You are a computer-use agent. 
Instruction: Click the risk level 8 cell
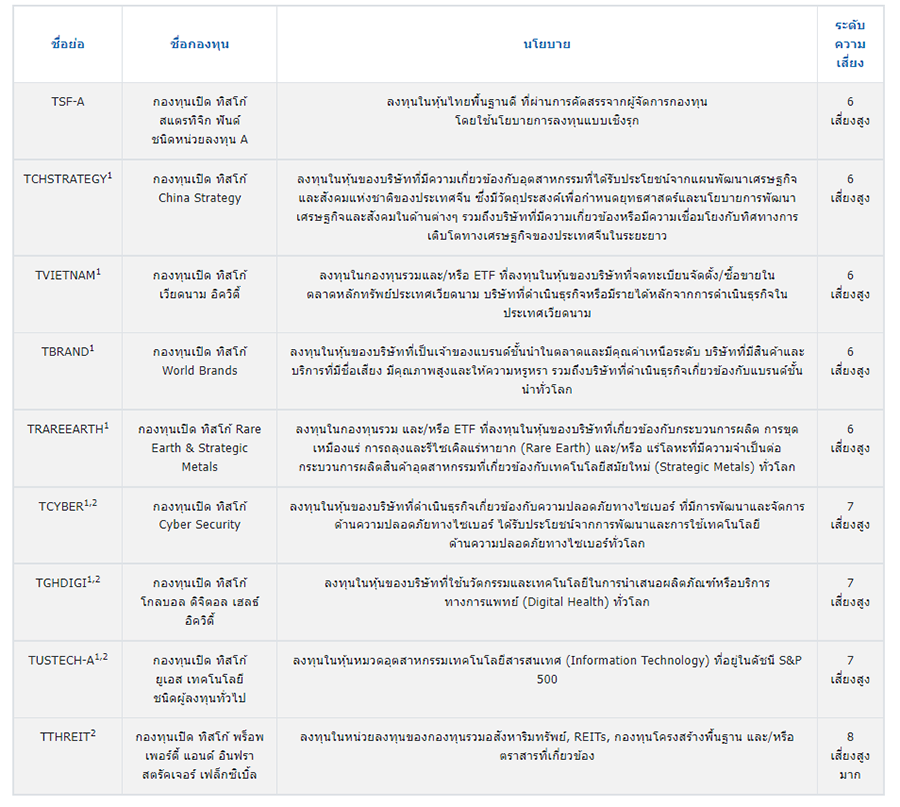click(850, 755)
